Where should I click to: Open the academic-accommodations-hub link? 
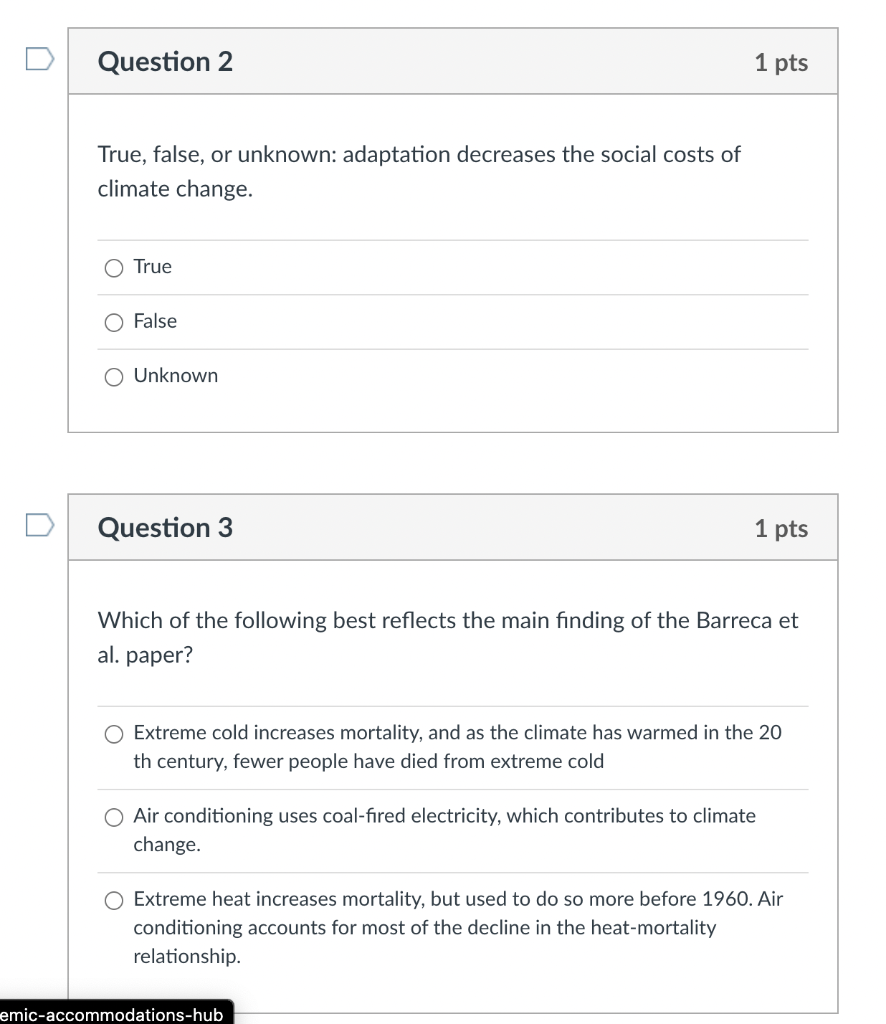point(112,1014)
